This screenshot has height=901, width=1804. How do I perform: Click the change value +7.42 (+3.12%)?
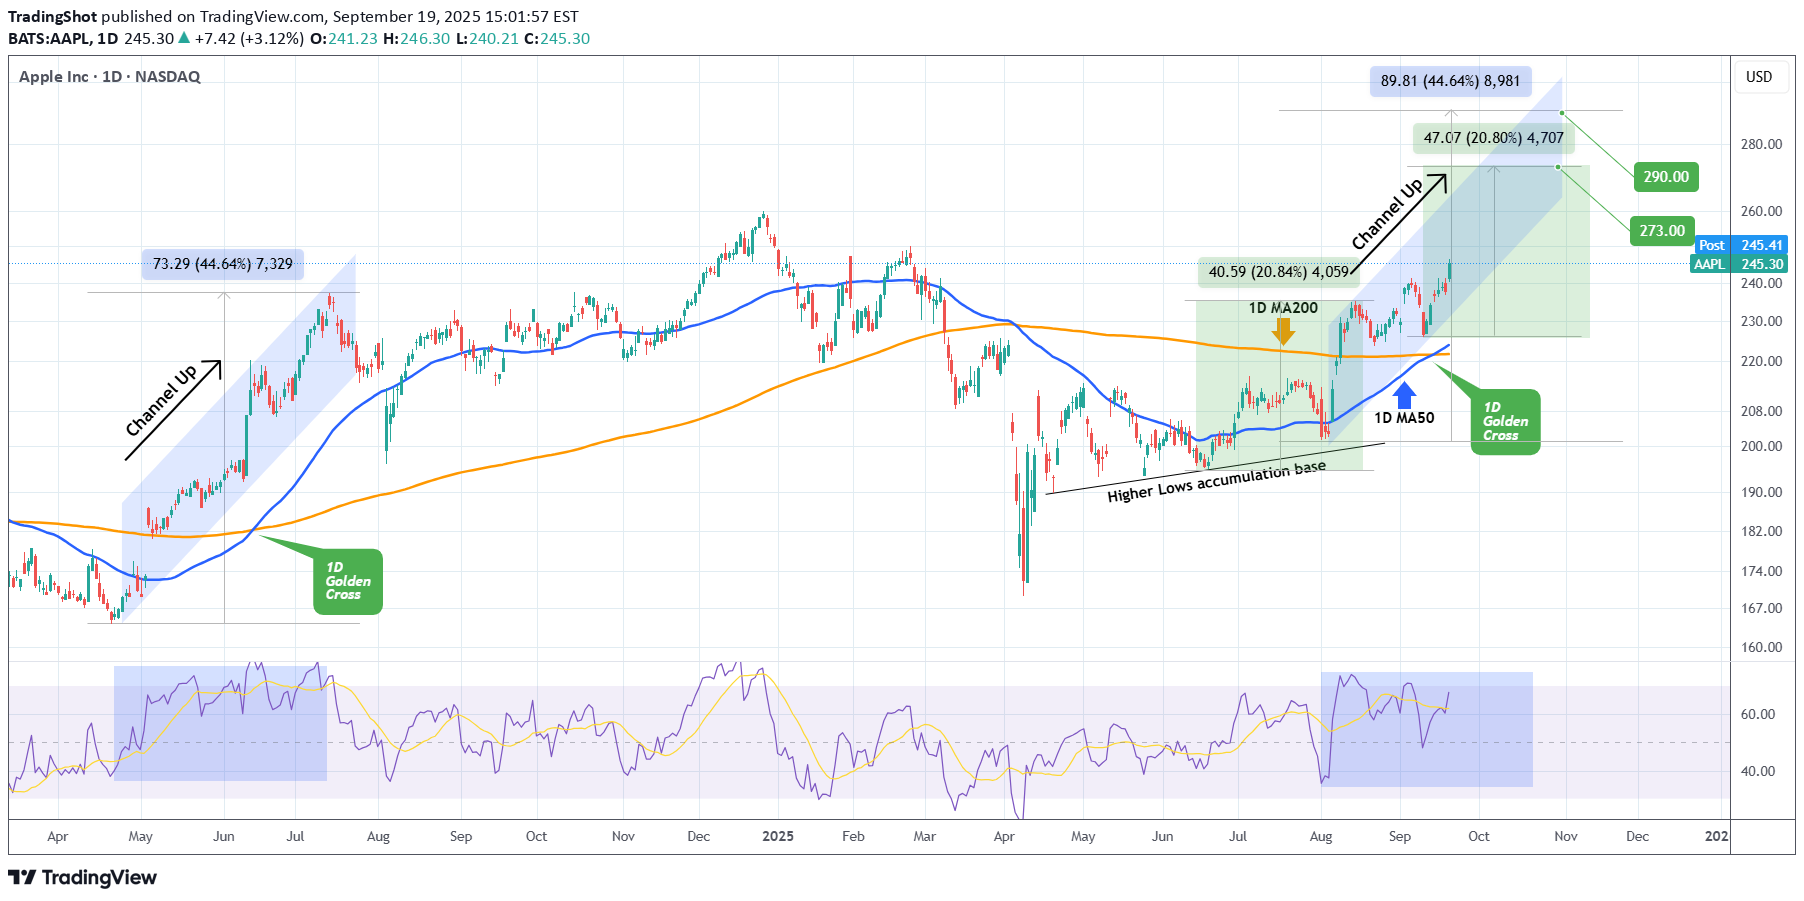pyautogui.click(x=249, y=39)
